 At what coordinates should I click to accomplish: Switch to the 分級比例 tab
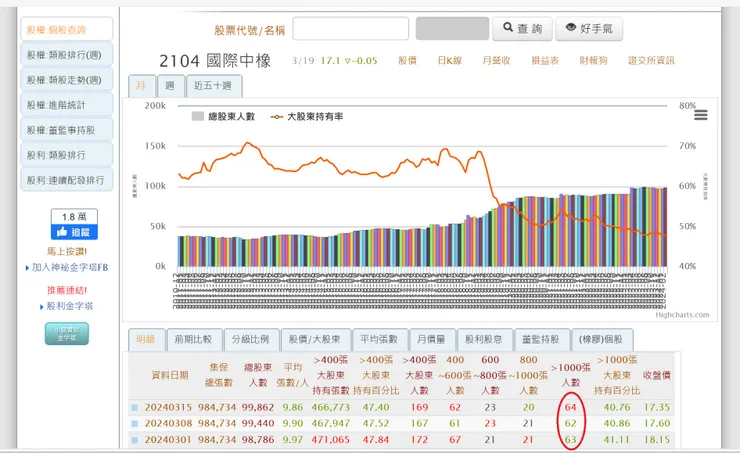click(251, 339)
